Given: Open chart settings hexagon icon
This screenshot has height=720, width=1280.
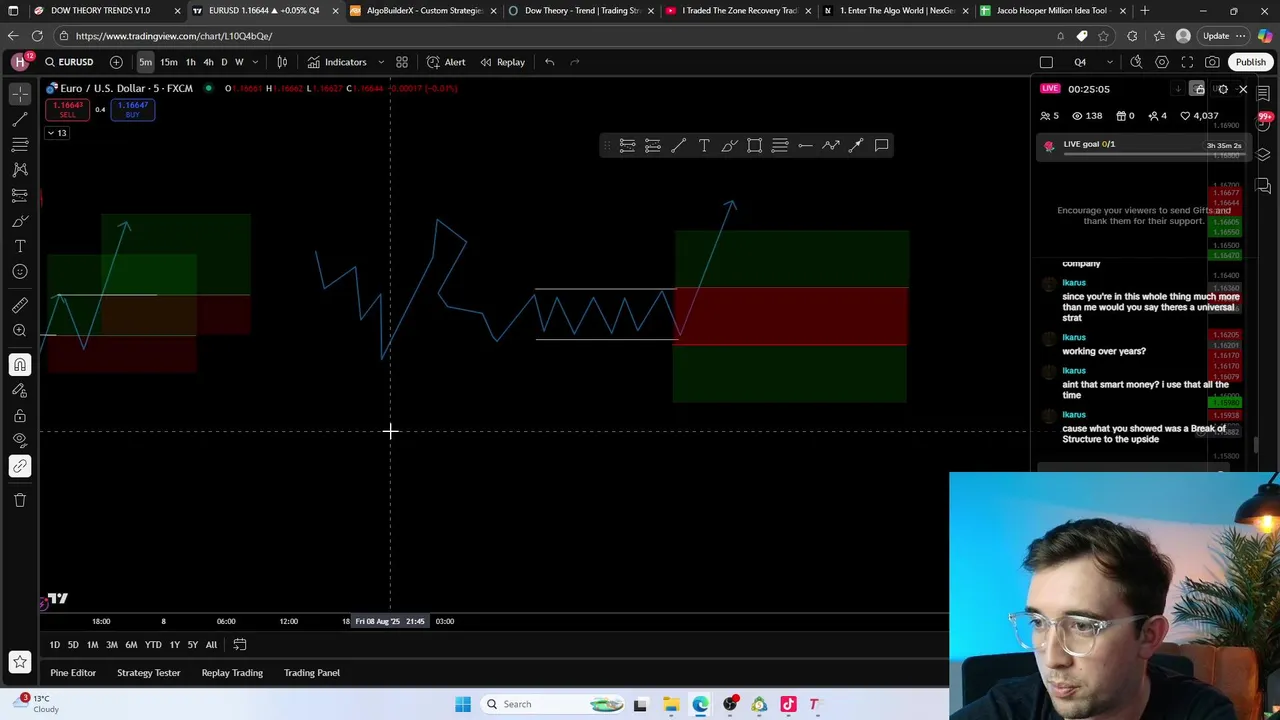Looking at the screenshot, I should pyautogui.click(x=1162, y=62).
